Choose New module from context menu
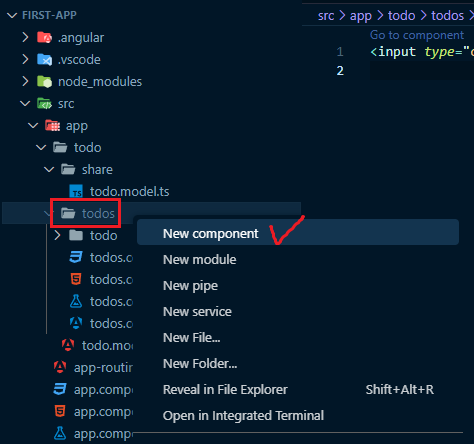Screen dimensions: 474x444 point(298,259)
